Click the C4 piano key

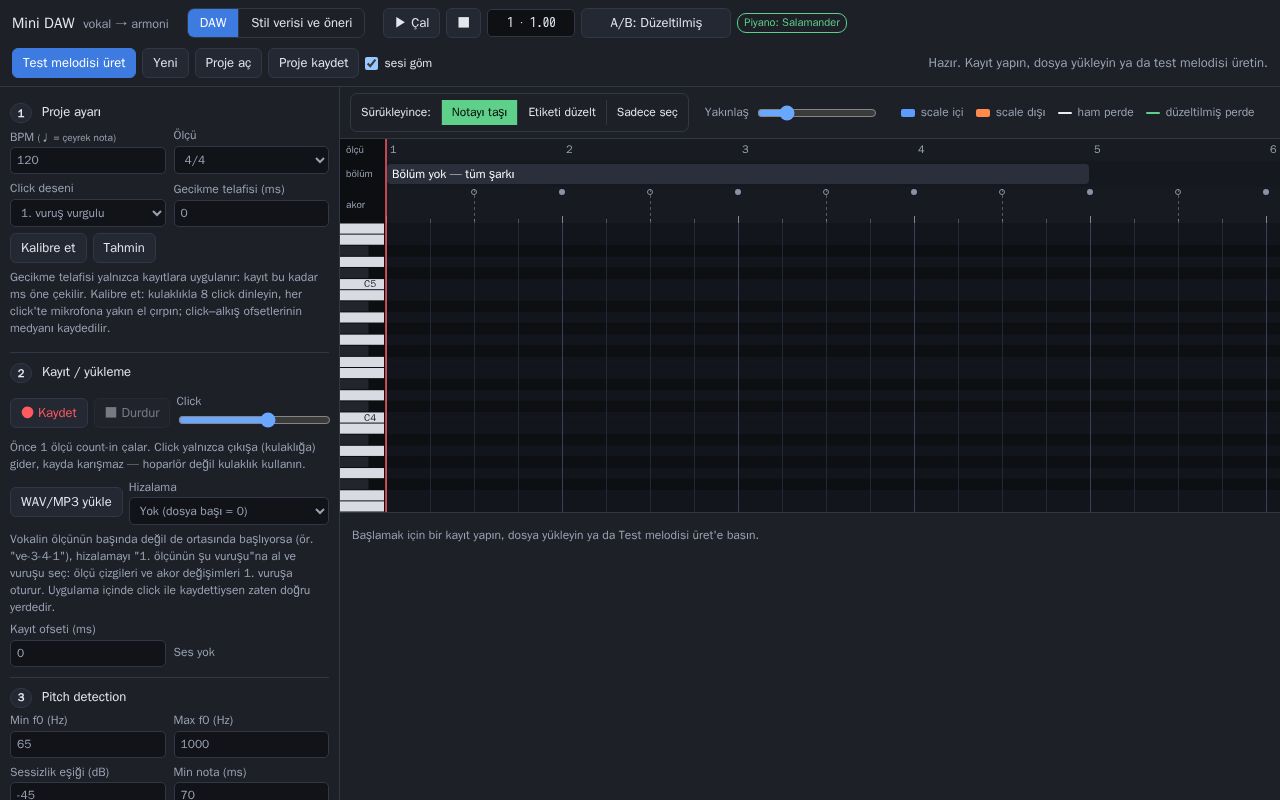(362, 418)
